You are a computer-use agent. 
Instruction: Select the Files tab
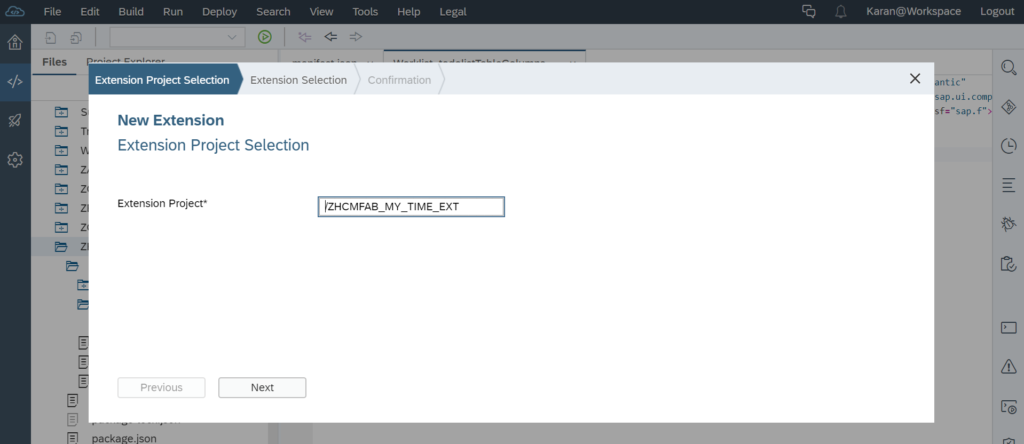[x=54, y=62]
